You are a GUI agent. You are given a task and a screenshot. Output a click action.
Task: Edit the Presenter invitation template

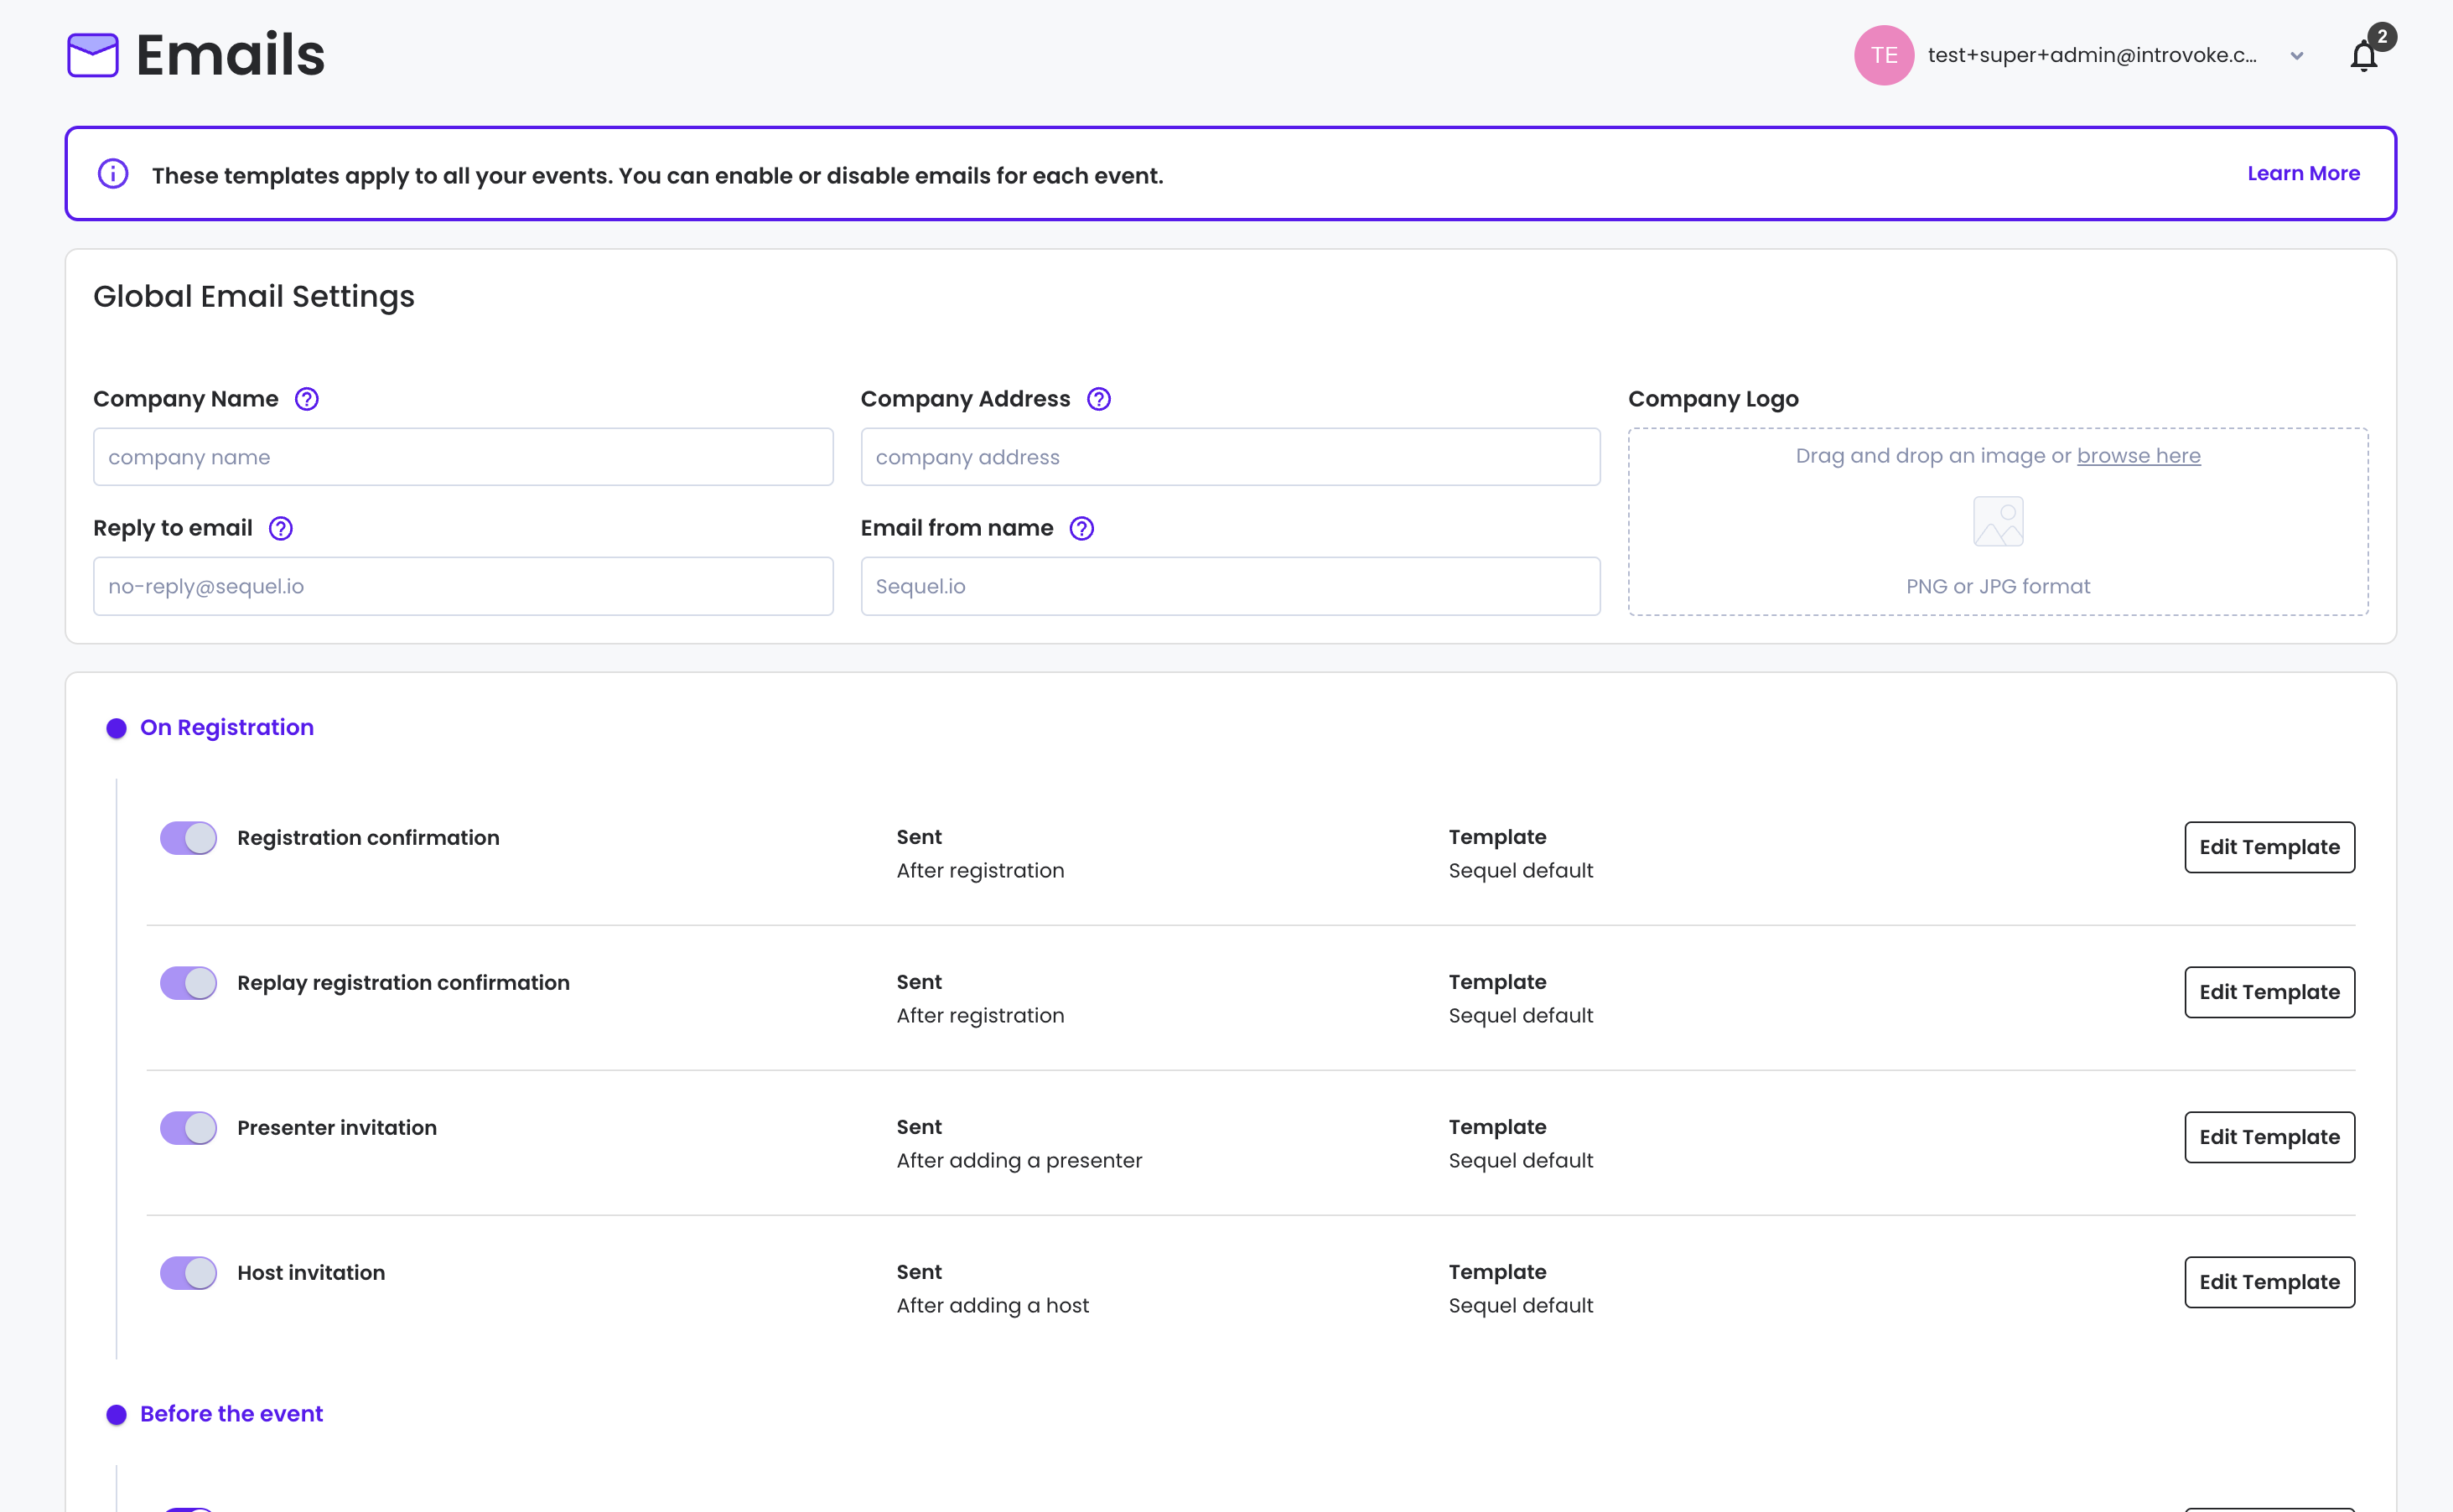click(x=2269, y=1137)
